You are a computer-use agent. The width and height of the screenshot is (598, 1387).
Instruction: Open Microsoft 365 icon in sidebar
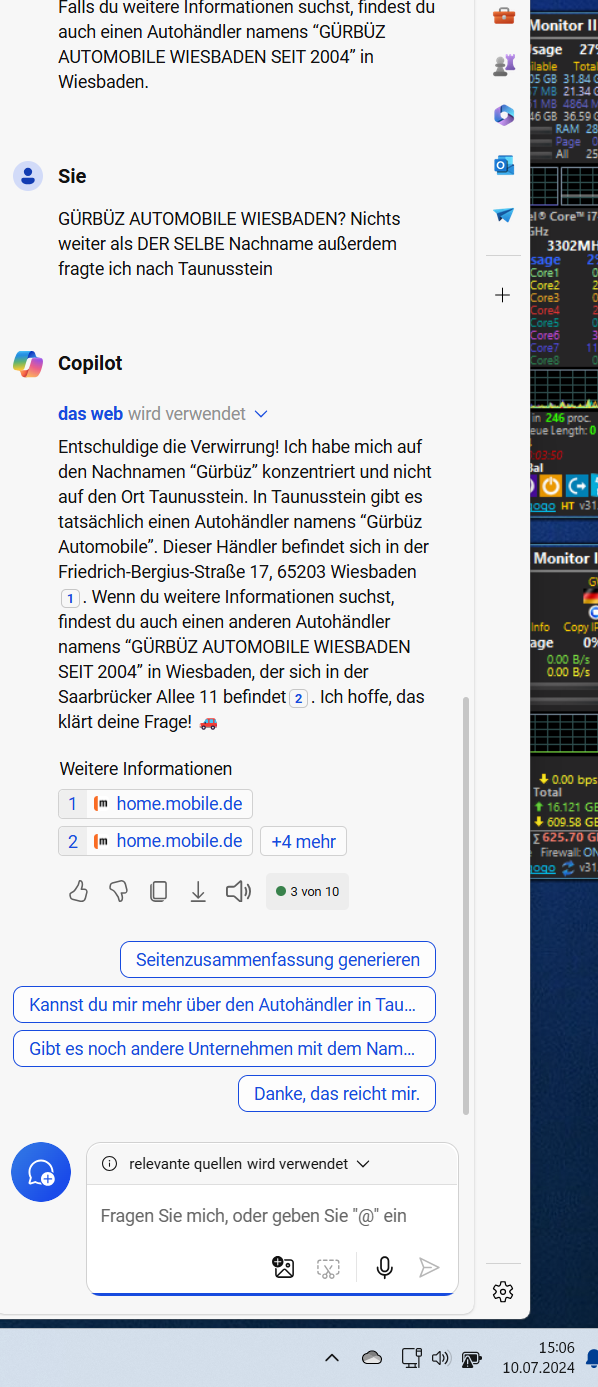(503, 115)
